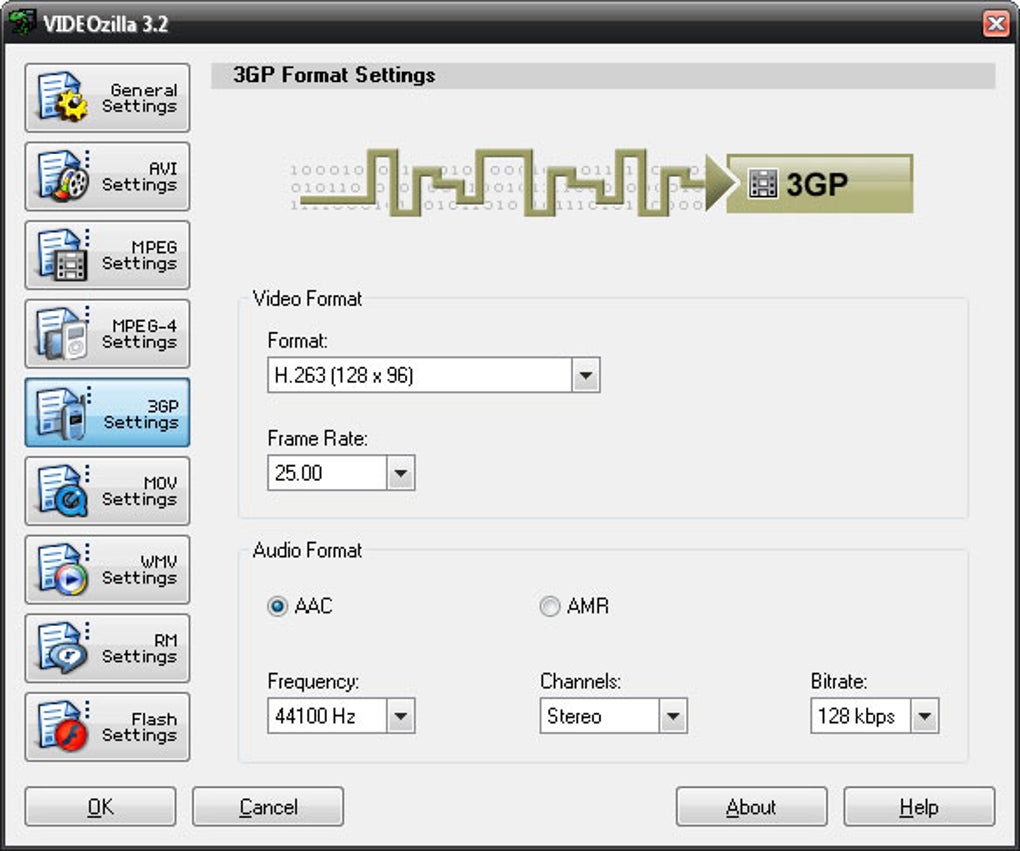Click the Cancel button
Screen dimensions: 1020x851
[x=268, y=807]
